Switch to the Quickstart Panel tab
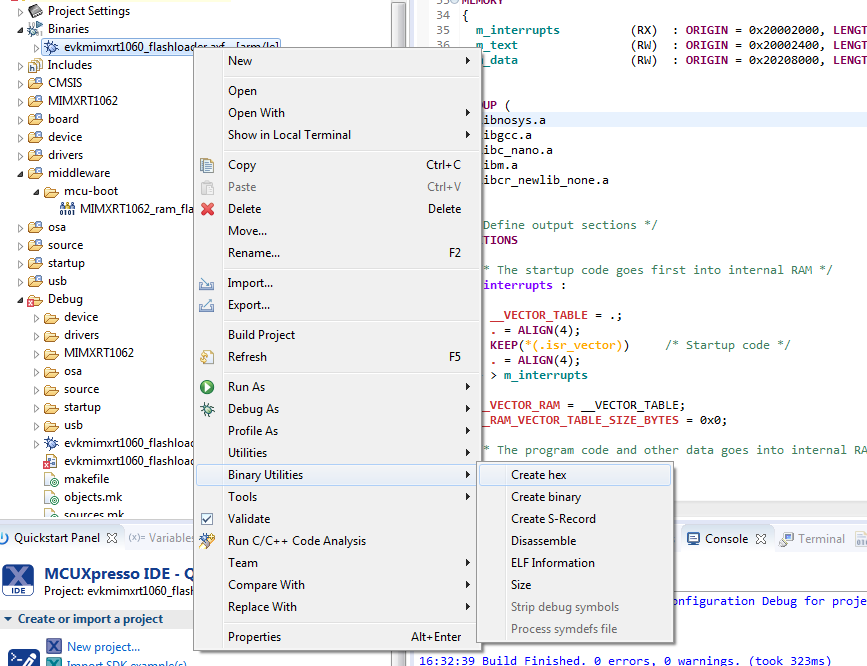Image resolution: width=867 pixels, height=666 pixels. (57, 538)
